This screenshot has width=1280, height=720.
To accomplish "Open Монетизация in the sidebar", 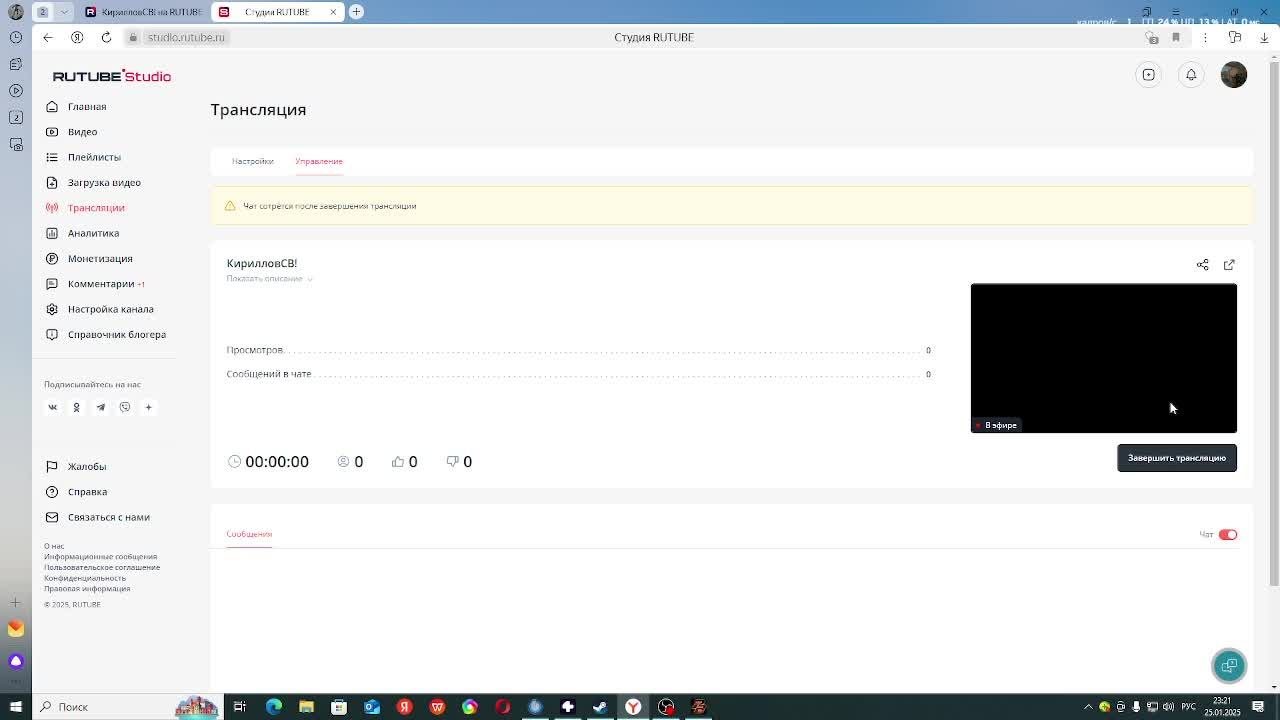I will click(x=100, y=258).
